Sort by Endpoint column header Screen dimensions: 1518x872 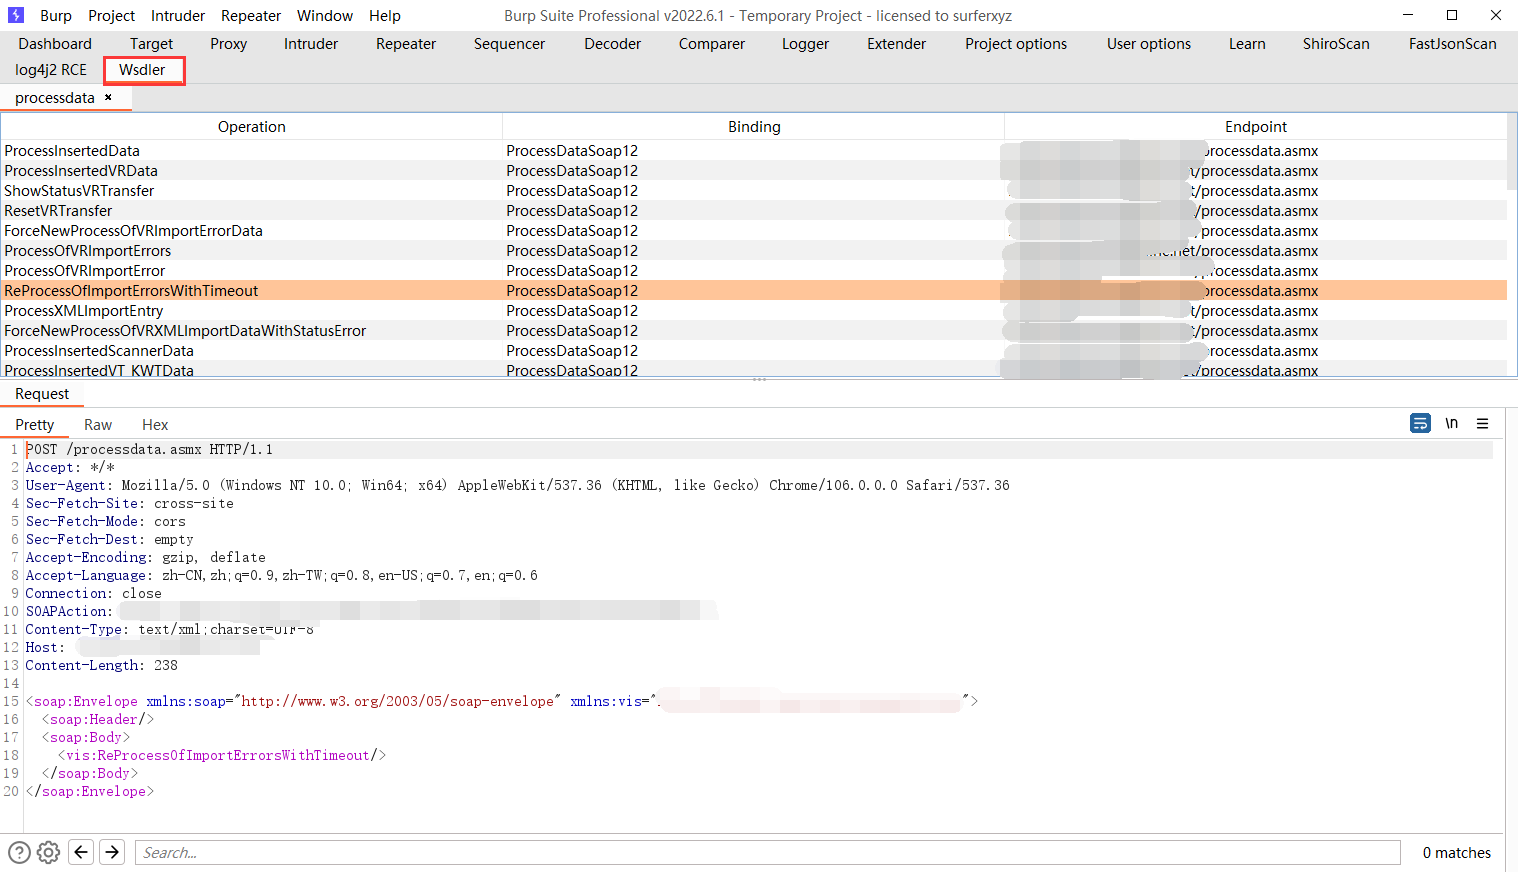pos(1256,126)
